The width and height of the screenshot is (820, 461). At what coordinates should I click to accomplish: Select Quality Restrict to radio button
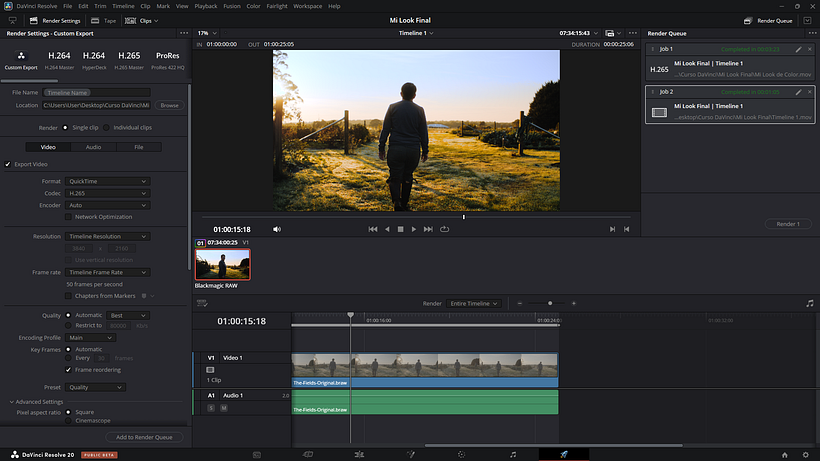pos(68,326)
